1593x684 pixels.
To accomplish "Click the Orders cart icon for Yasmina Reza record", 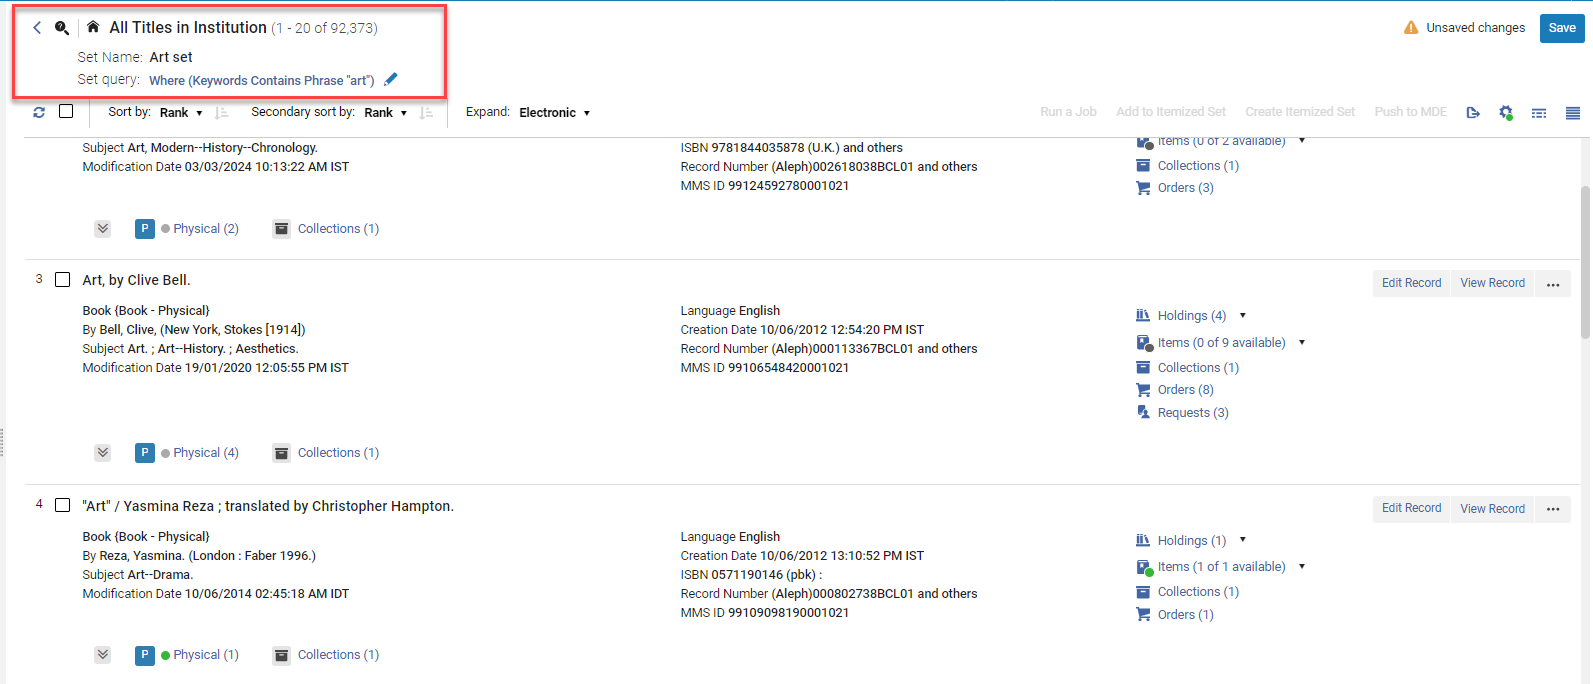I will (x=1143, y=614).
